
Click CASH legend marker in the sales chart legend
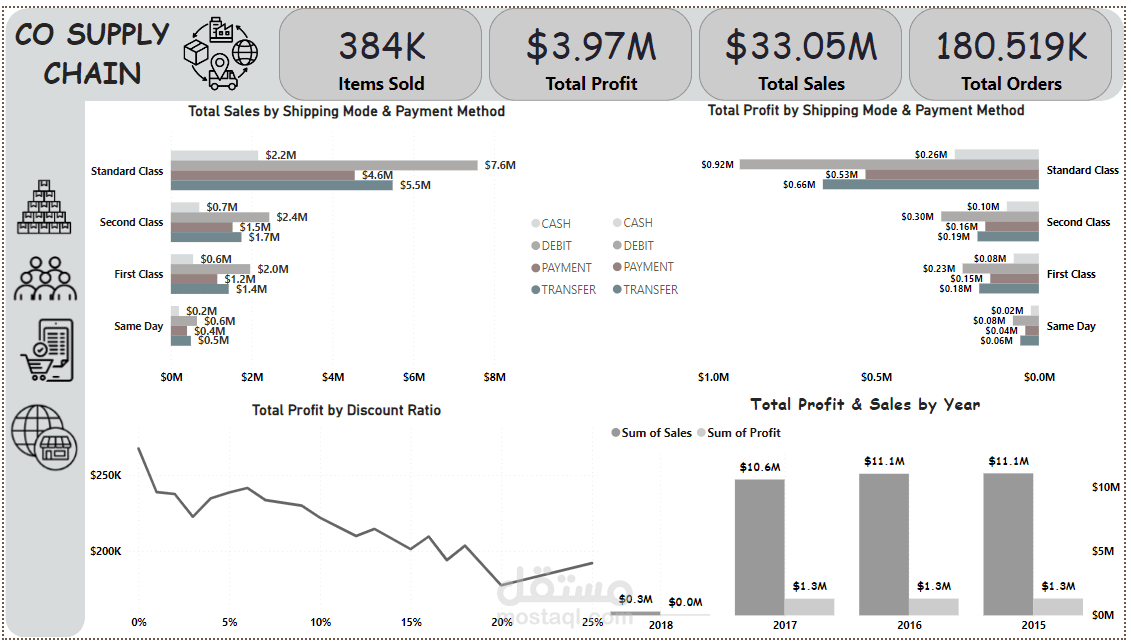tap(535, 224)
